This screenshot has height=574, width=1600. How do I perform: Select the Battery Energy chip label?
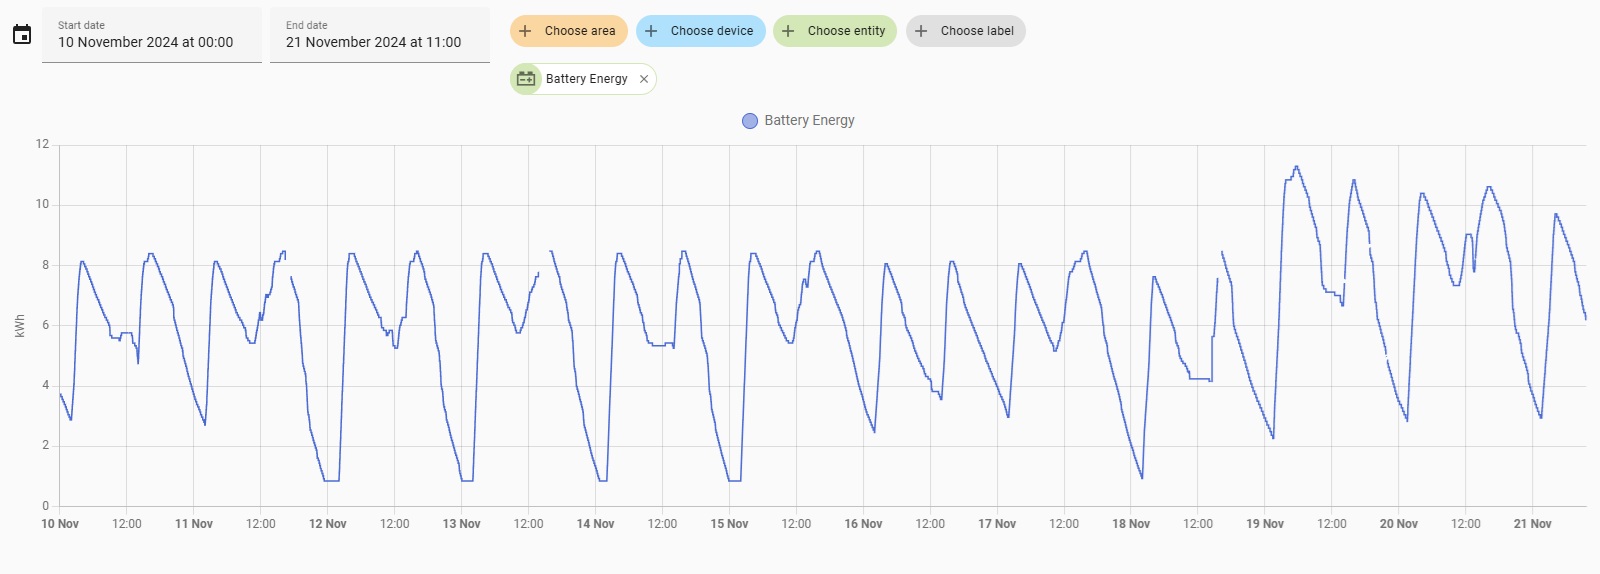586,79
